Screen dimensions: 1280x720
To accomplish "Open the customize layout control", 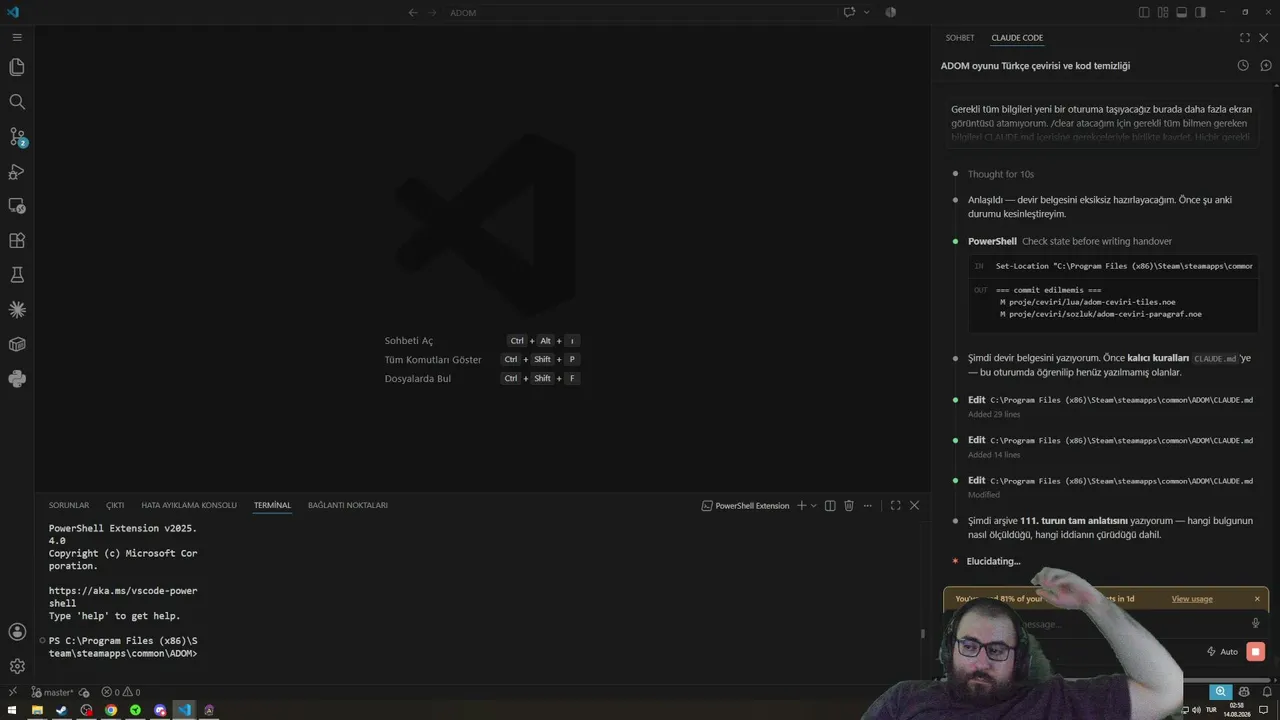I will [1163, 13].
